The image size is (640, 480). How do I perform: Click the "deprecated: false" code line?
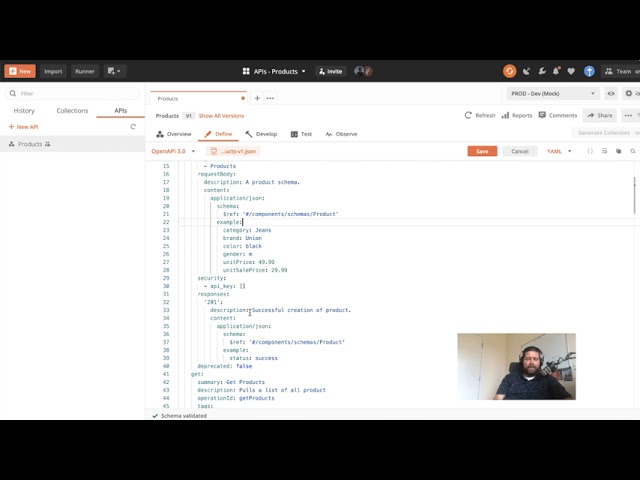(x=224, y=366)
